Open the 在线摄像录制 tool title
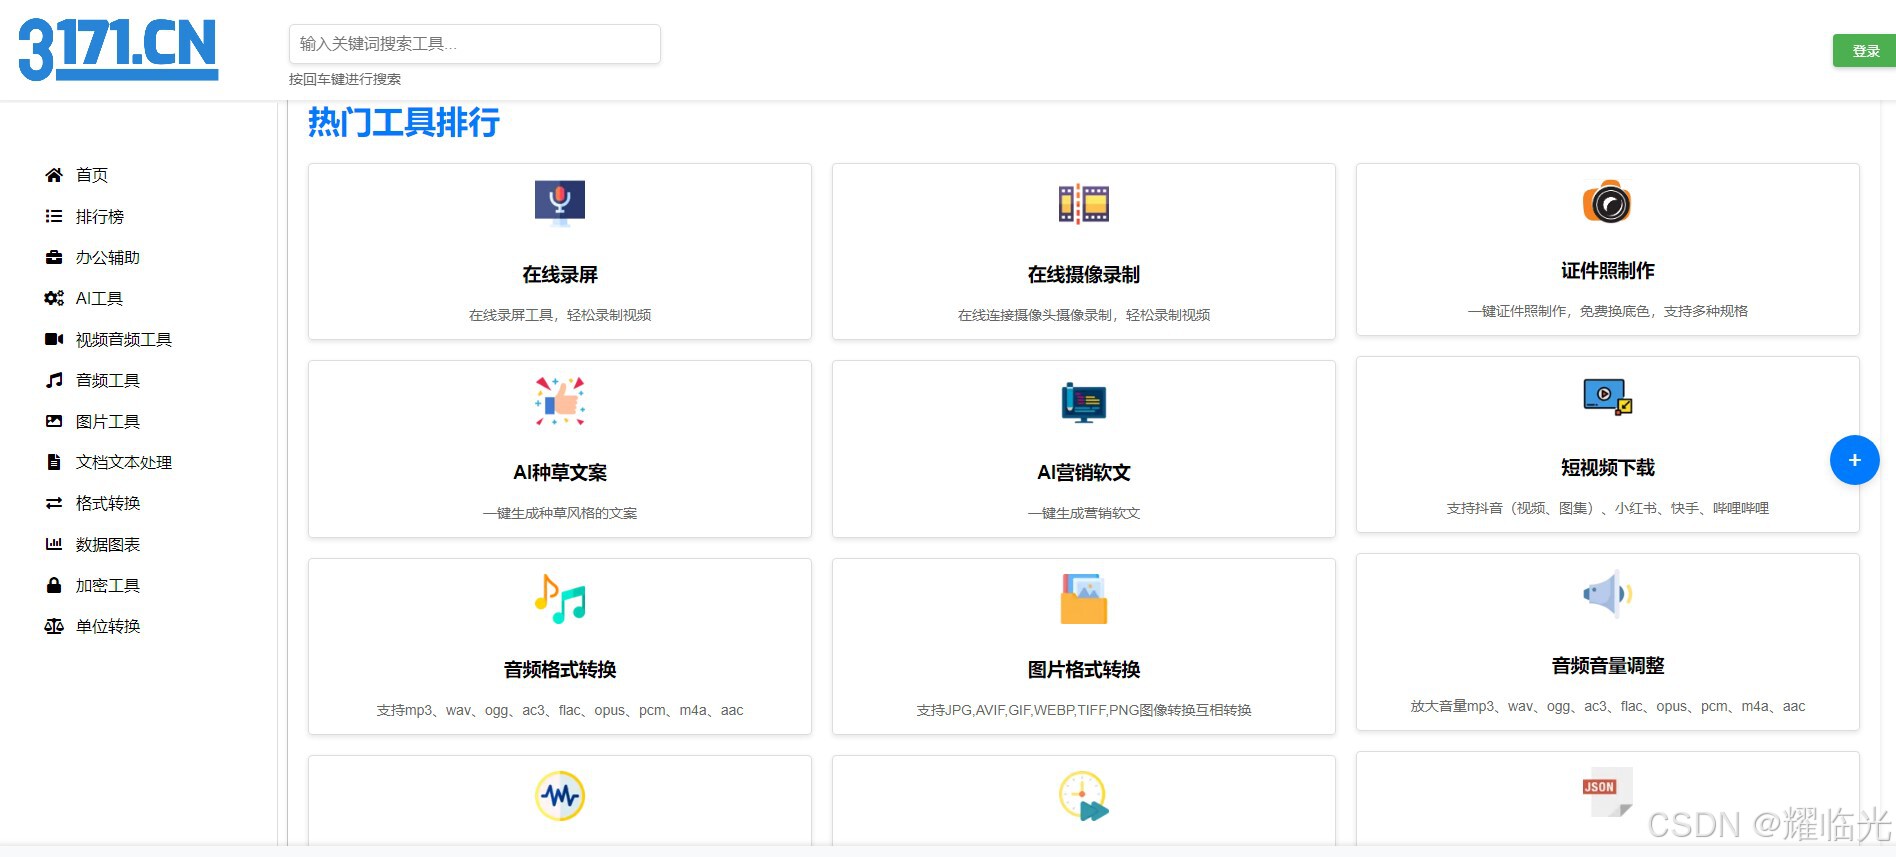1896x857 pixels. (1084, 274)
